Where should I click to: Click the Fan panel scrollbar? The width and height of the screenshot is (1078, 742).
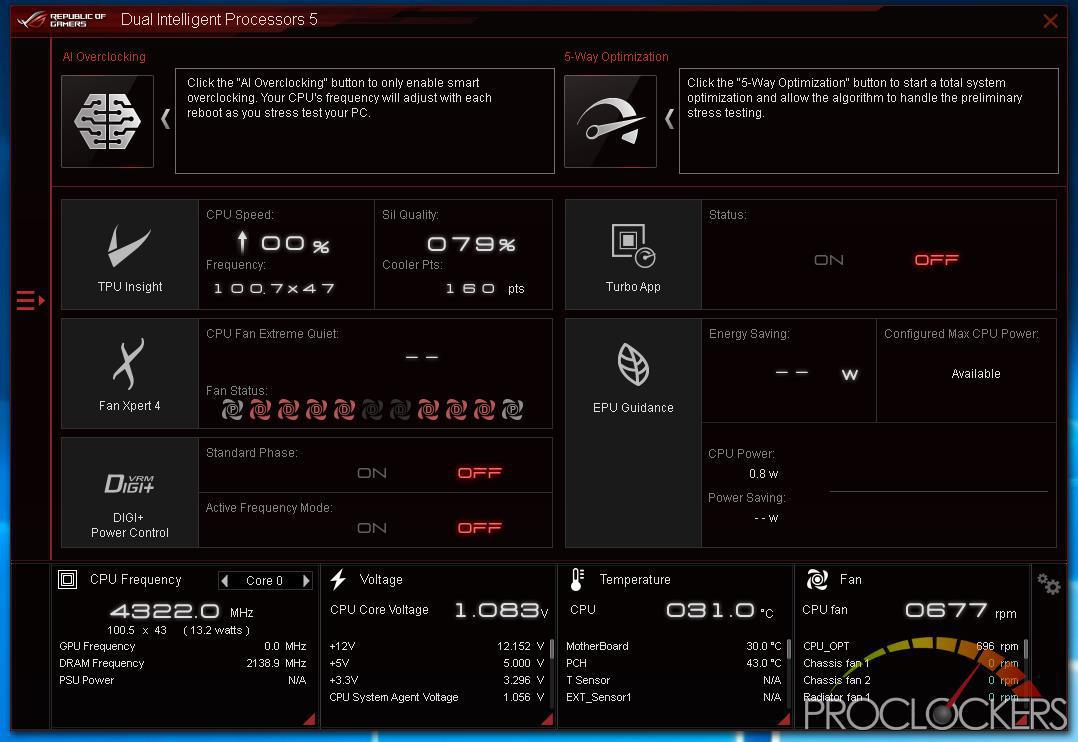(1026, 650)
